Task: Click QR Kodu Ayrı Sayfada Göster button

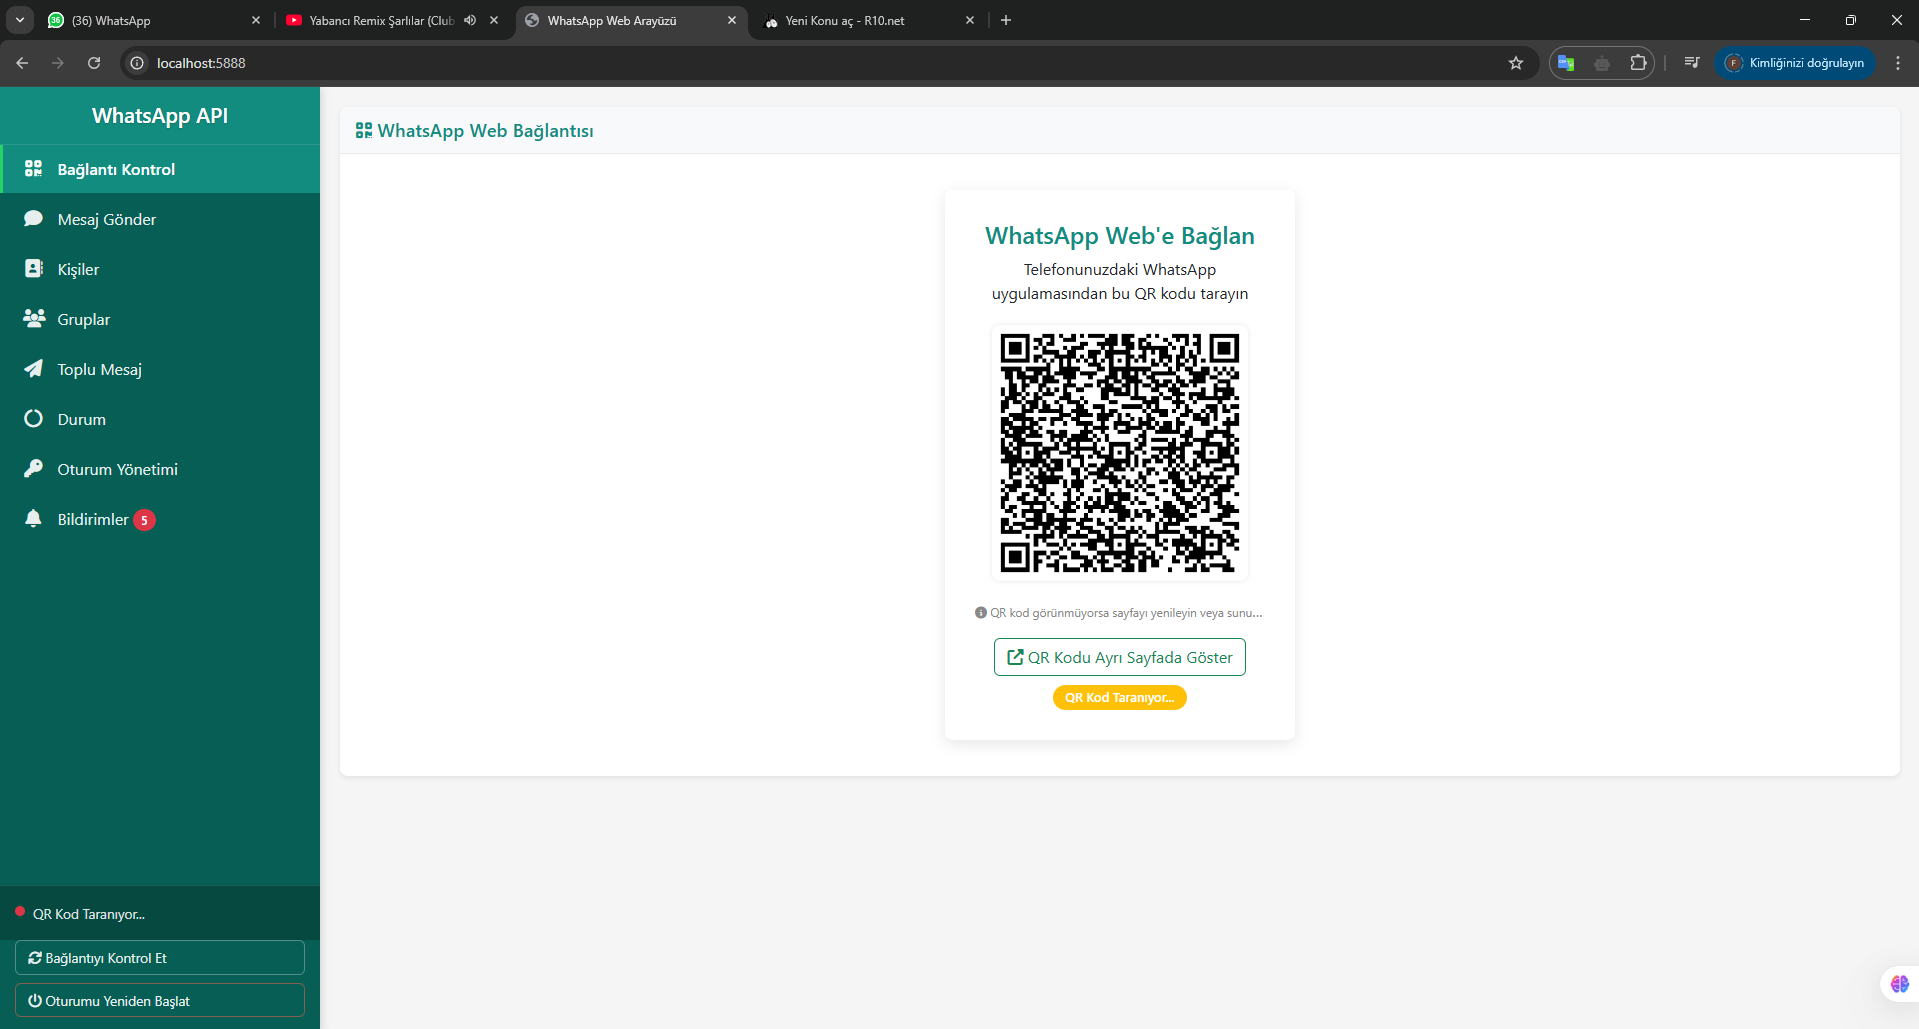Action: 1120,657
